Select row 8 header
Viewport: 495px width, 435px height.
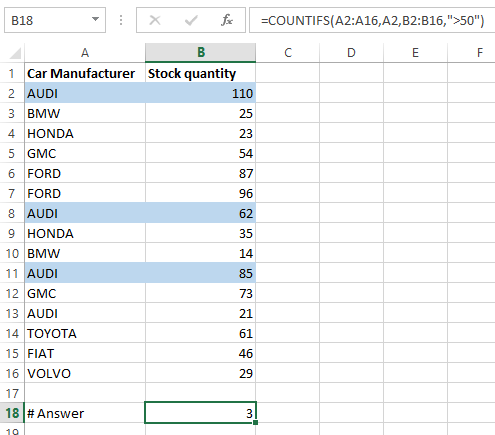12,213
